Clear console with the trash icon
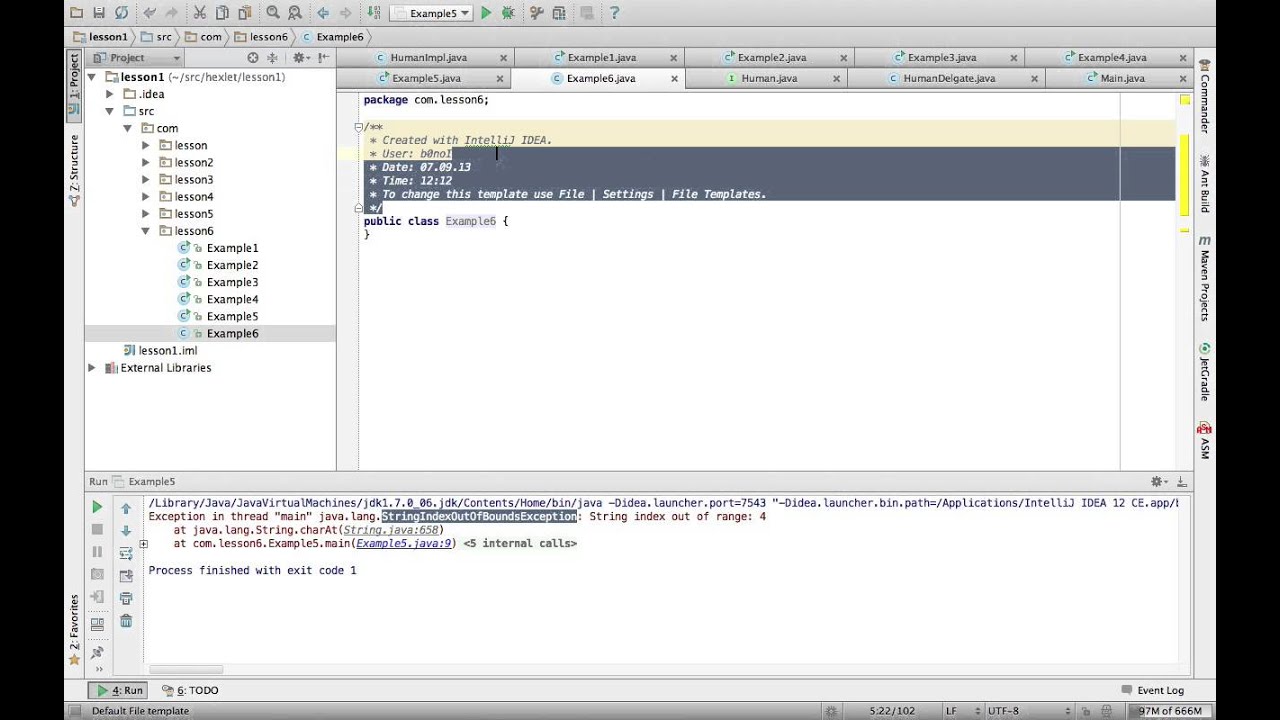This screenshot has height=720, width=1280. tap(126, 621)
